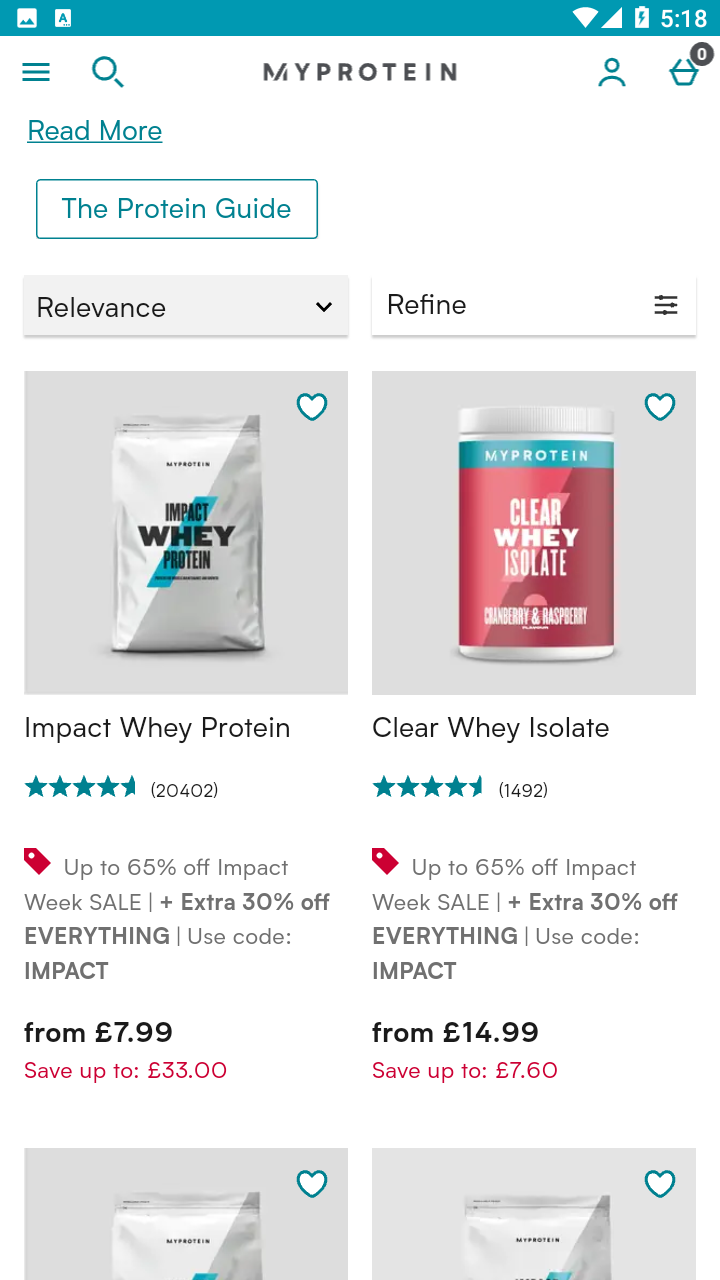Open Clear Whey Isolate product image
The width and height of the screenshot is (720, 1280).
point(534,533)
